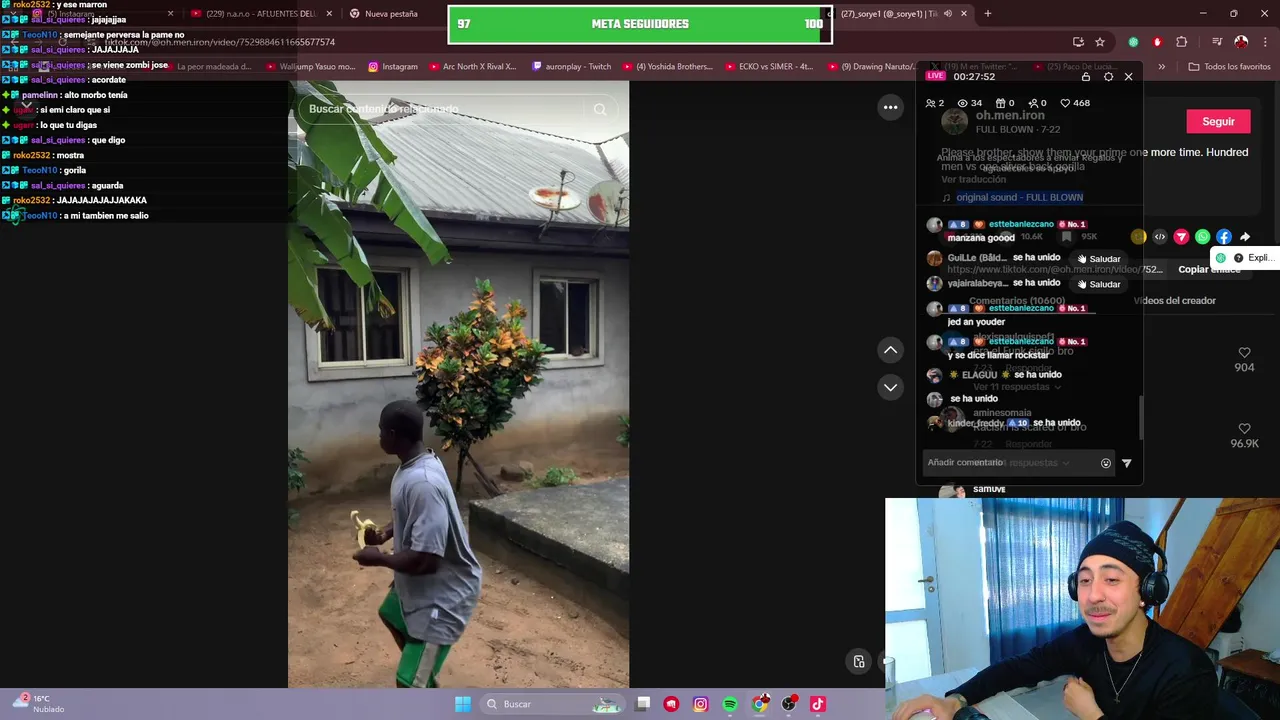Like the comment with 96.9K hearts
Image resolution: width=1280 pixels, height=720 pixels.
click(x=1244, y=429)
